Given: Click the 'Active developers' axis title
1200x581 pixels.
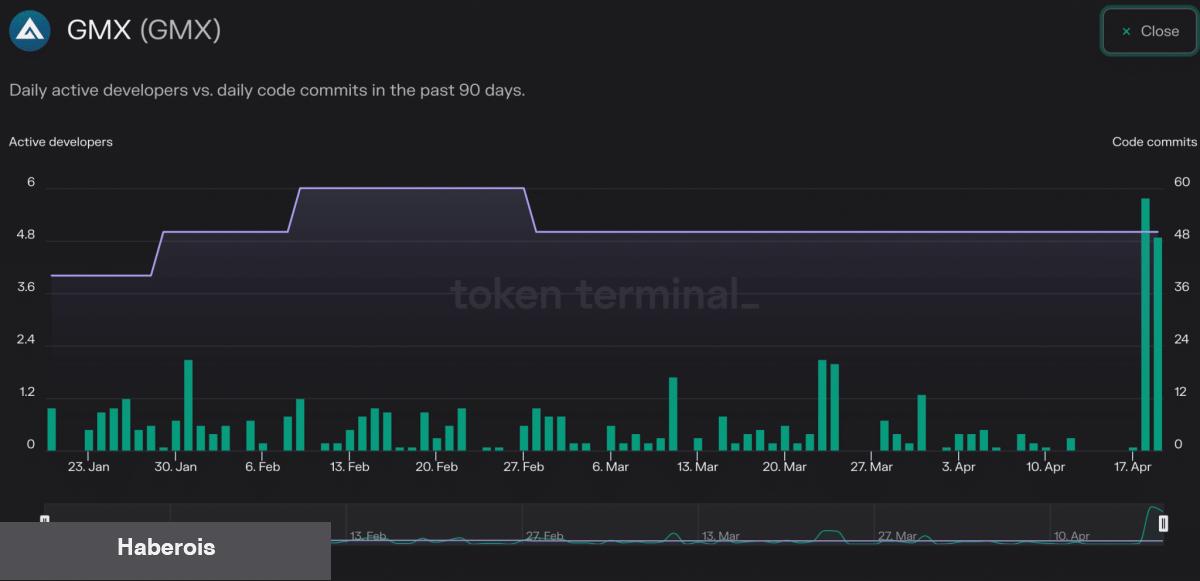Looking at the screenshot, I should tap(61, 142).
